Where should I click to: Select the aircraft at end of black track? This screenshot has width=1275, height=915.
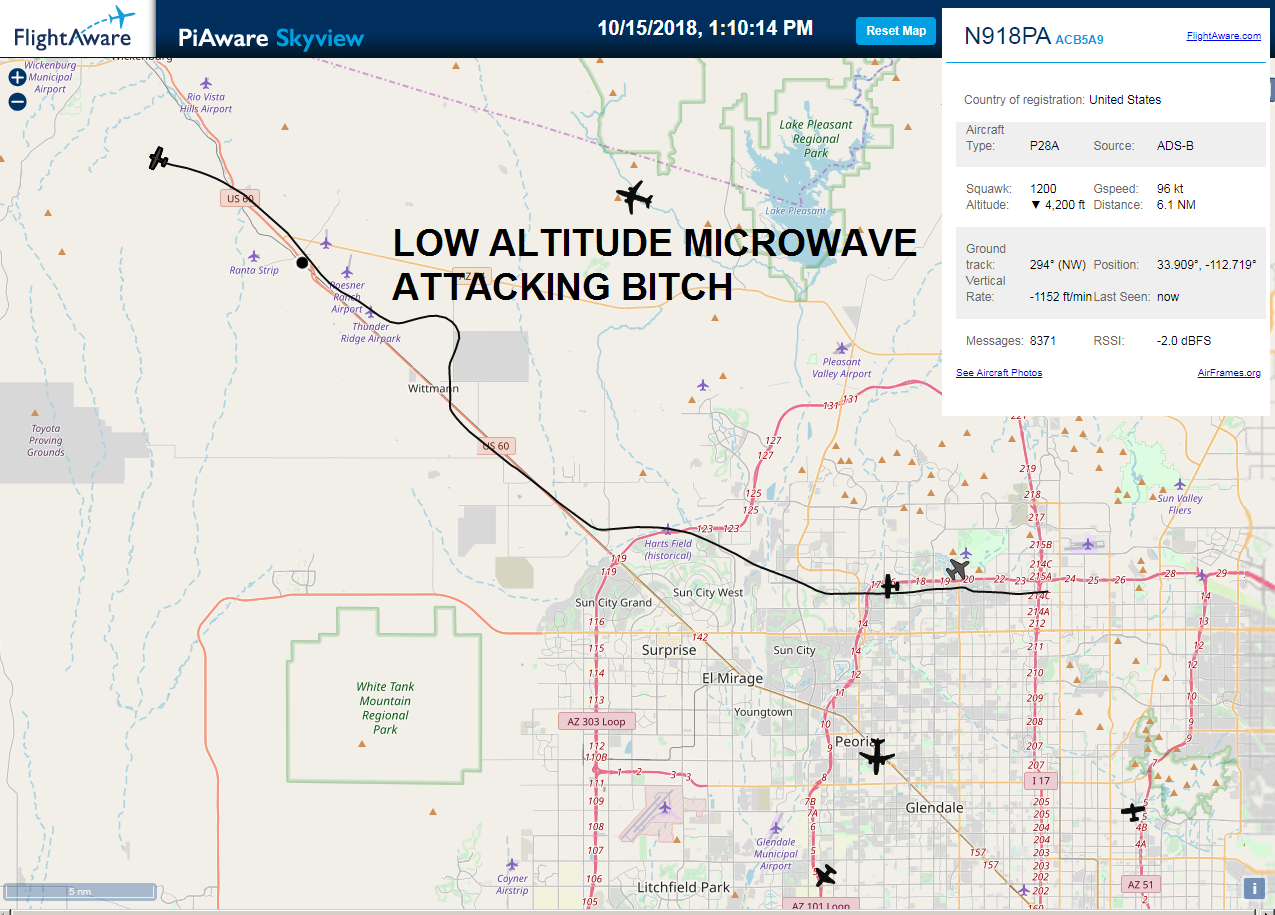(x=158, y=158)
